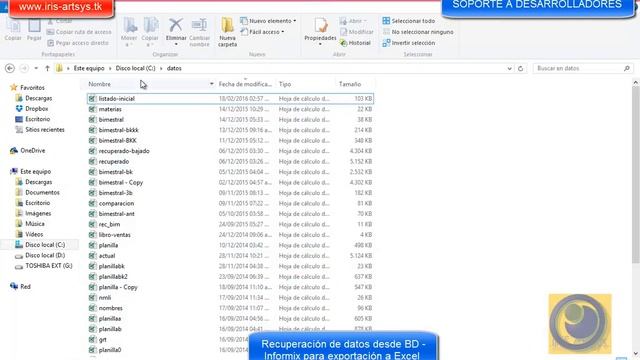This screenshot has height=360, width=640.
Task: Select the bimestral-bkkk file
Action: click(x=119, y=130)
